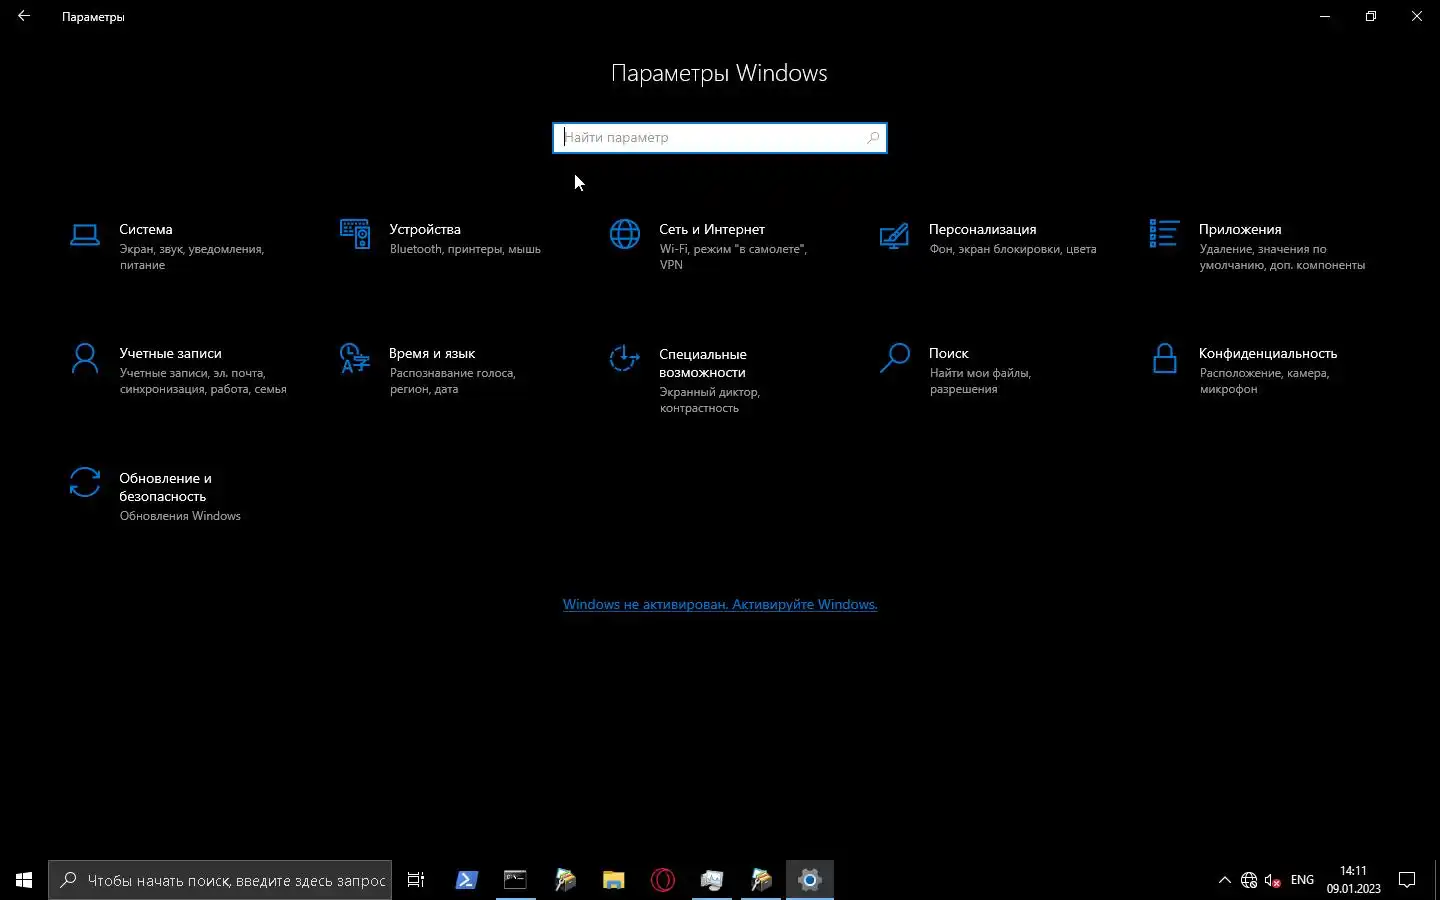
Task: Click the "Обновление и безопасность" title text
Action: coord(166,487)
